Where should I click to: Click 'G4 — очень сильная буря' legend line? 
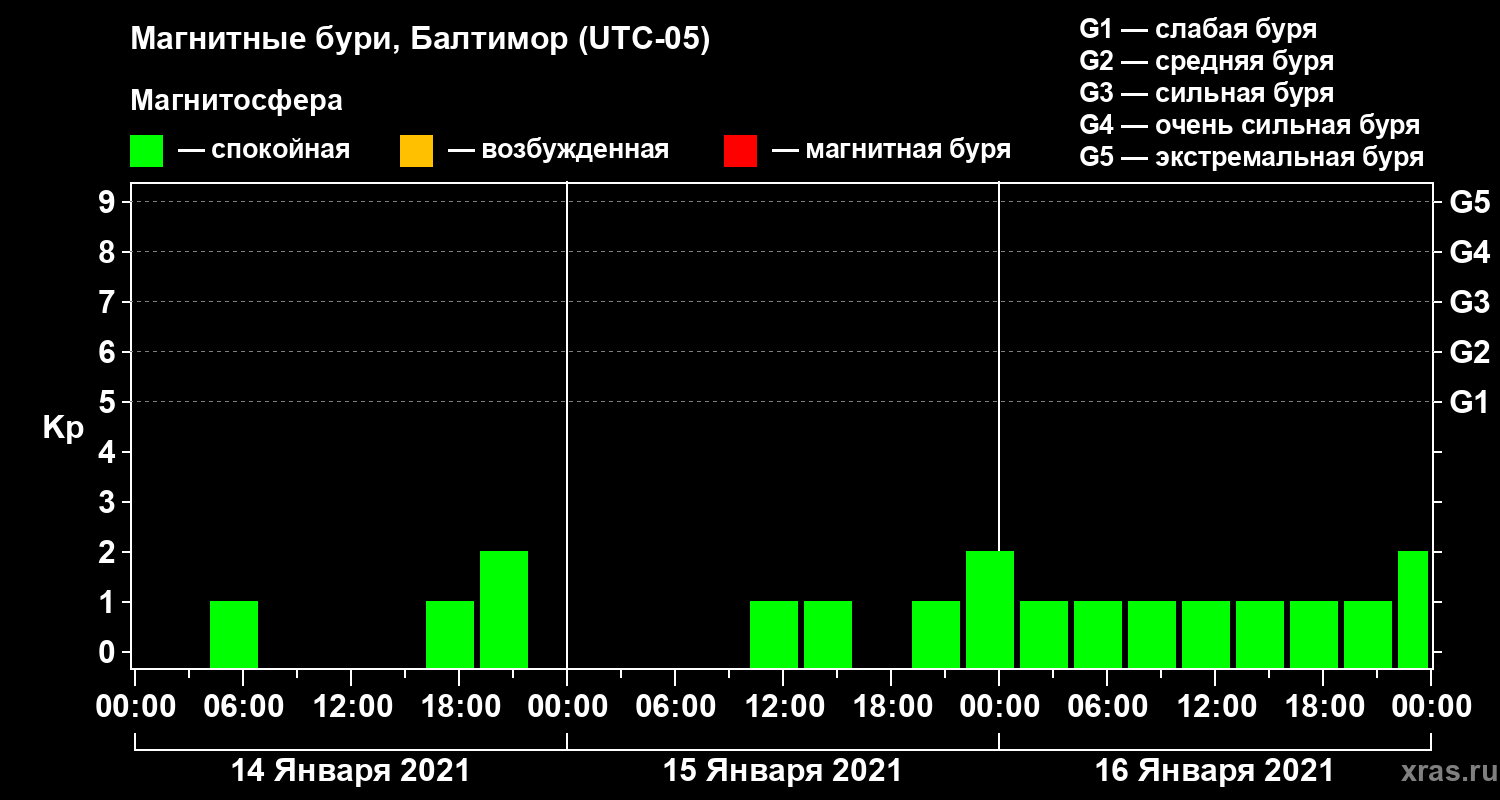click(x=1249, y=125)
